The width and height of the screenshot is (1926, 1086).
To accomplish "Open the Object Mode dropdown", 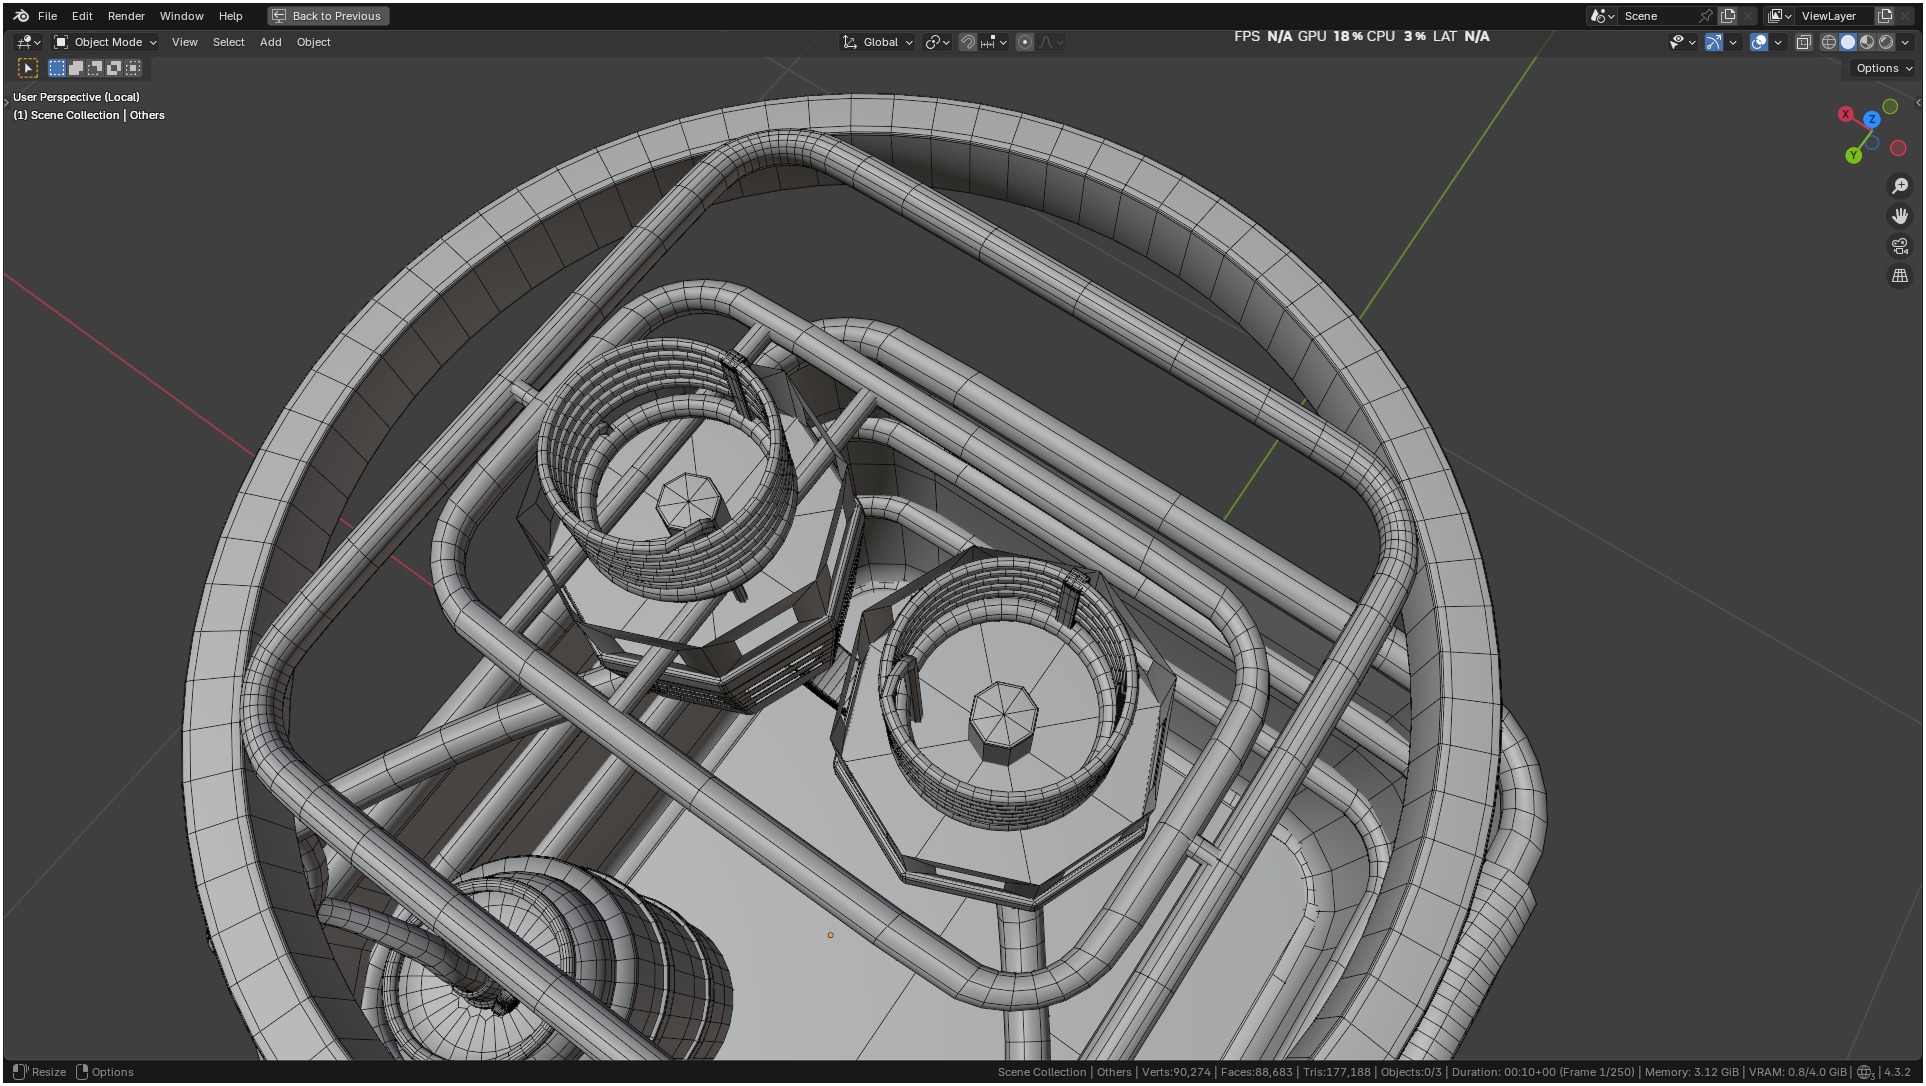I will click(x=106, y=42).
